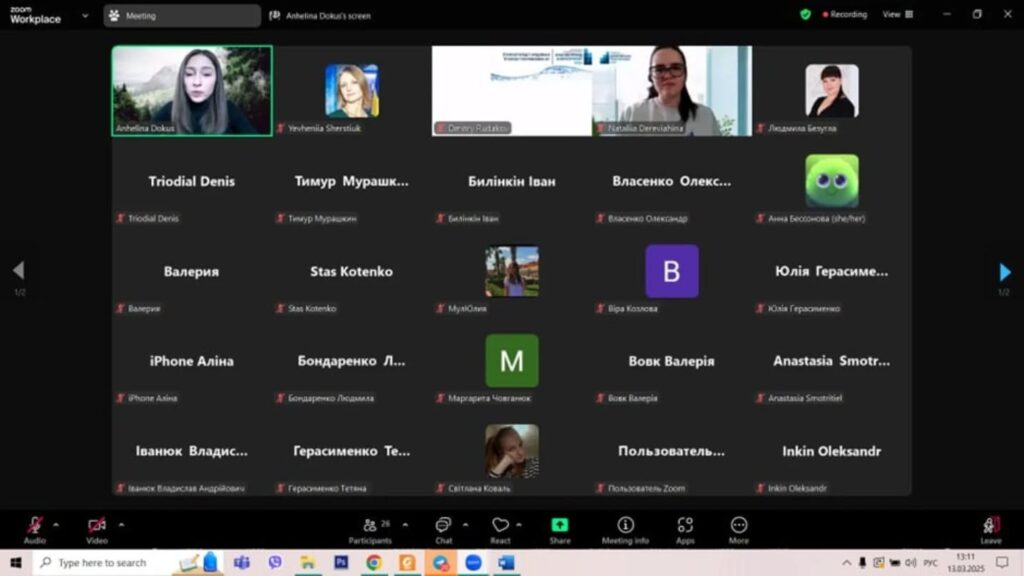Go to the next page of participants

[x=1004, y=272]
